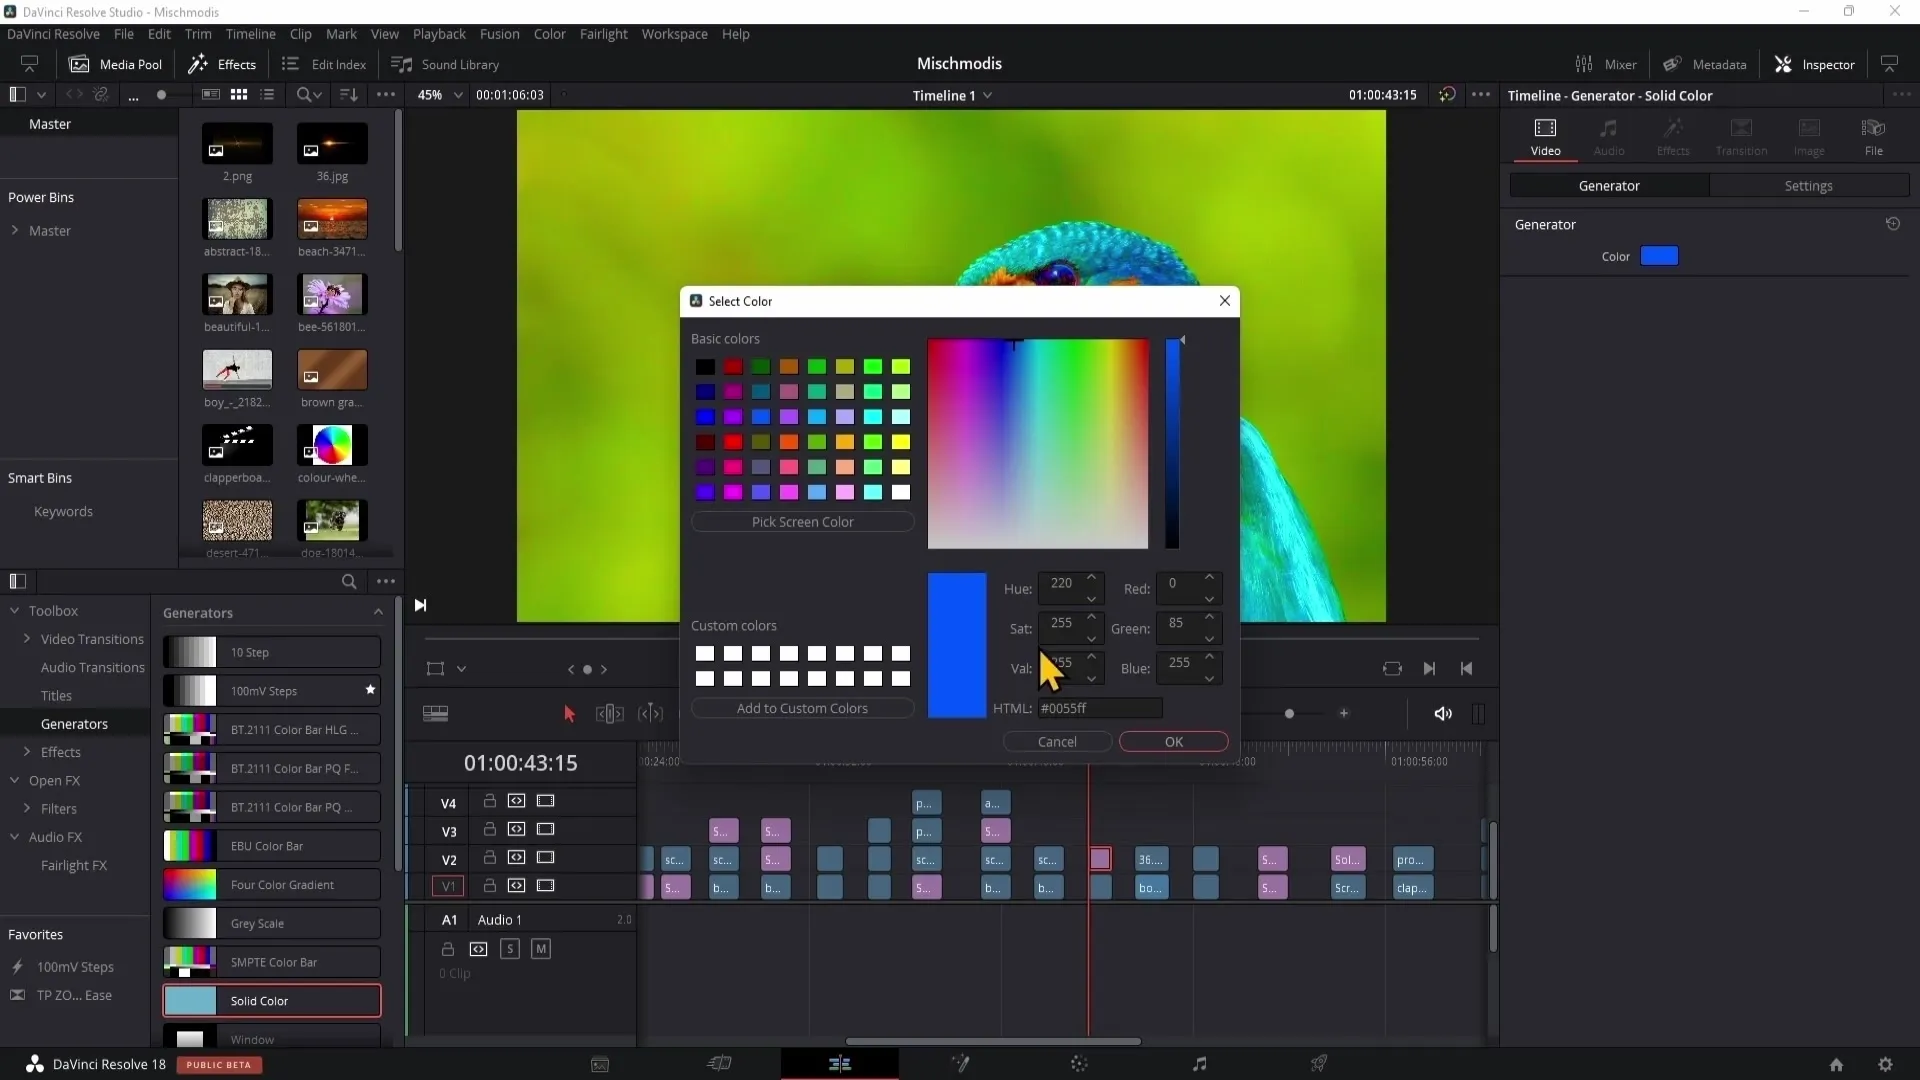Switch to the Settings tab in Inspector
The width and height of the screenshot is (1920, 1080).
pyautogui.click(x=1808, y=186)
